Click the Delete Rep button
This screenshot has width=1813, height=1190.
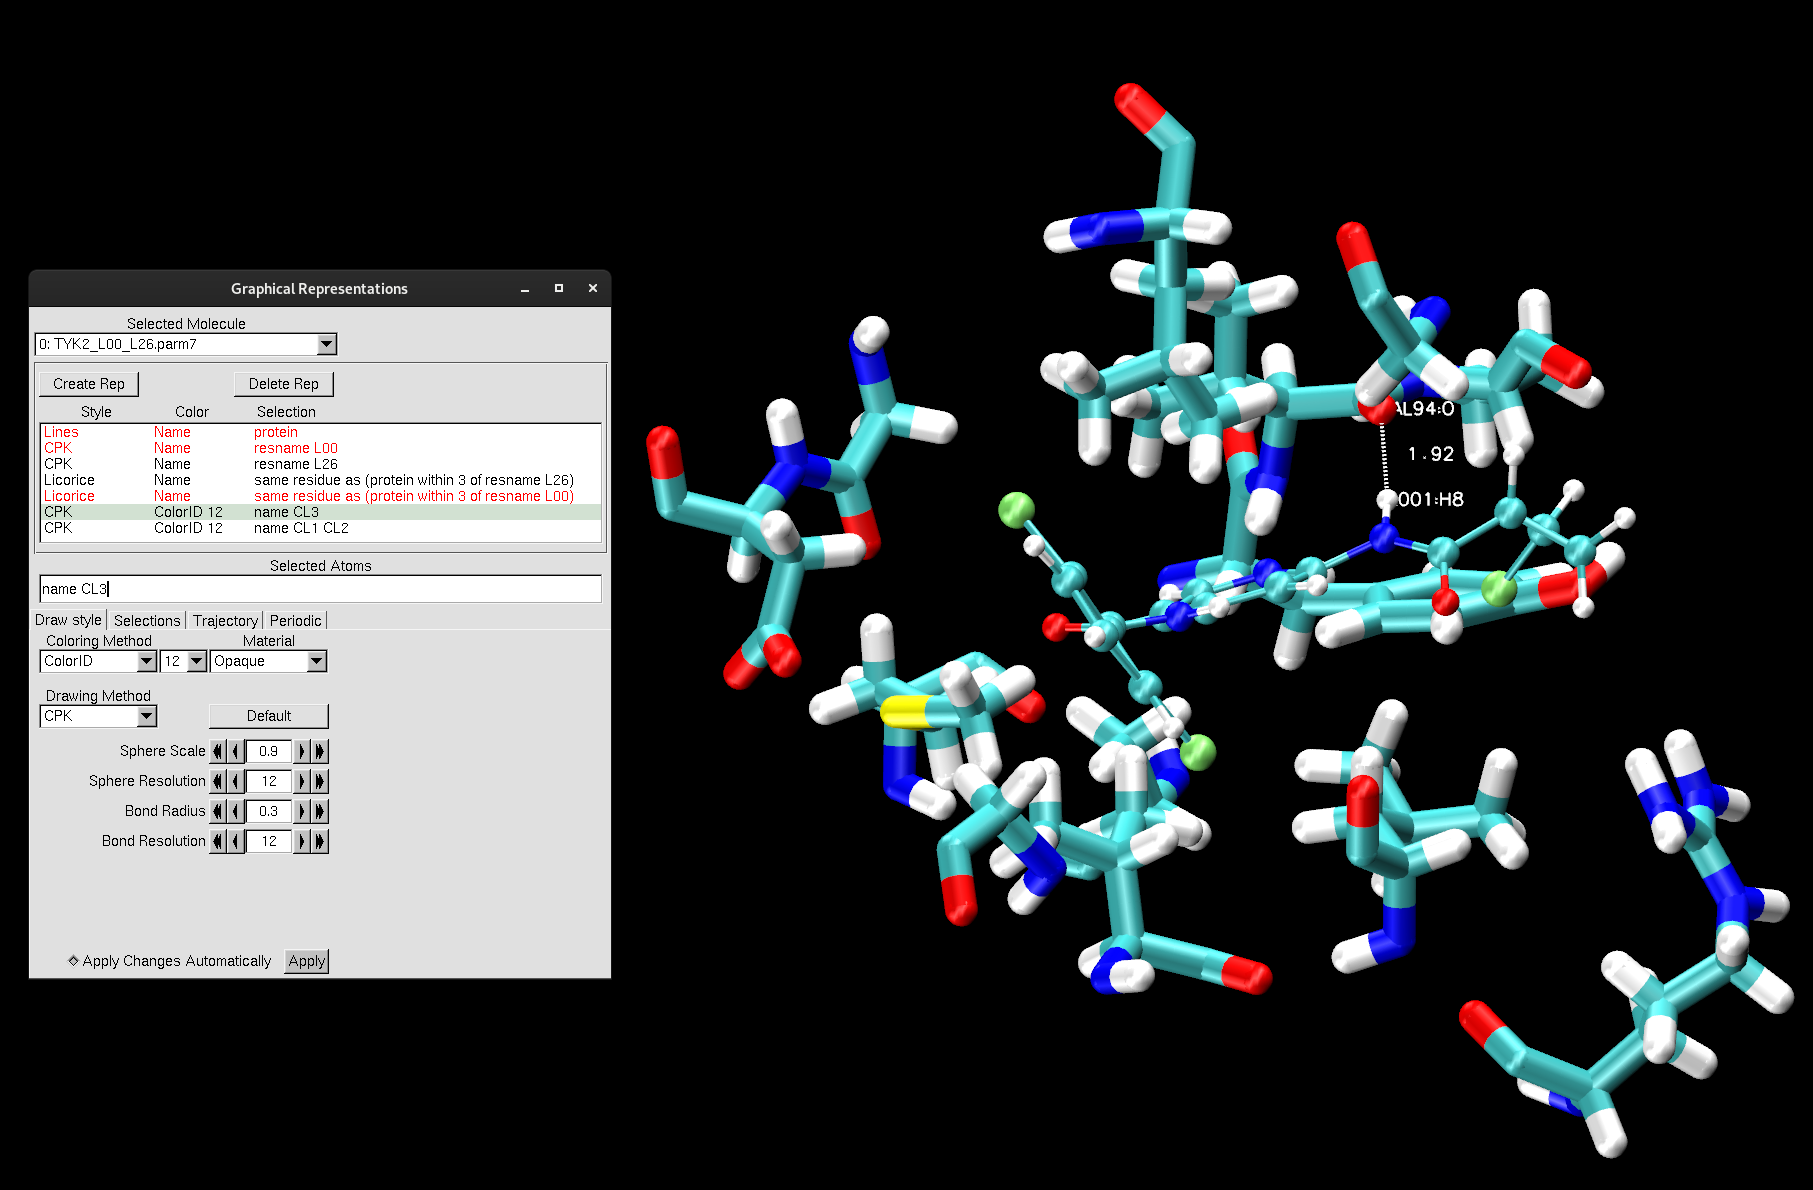284,384
